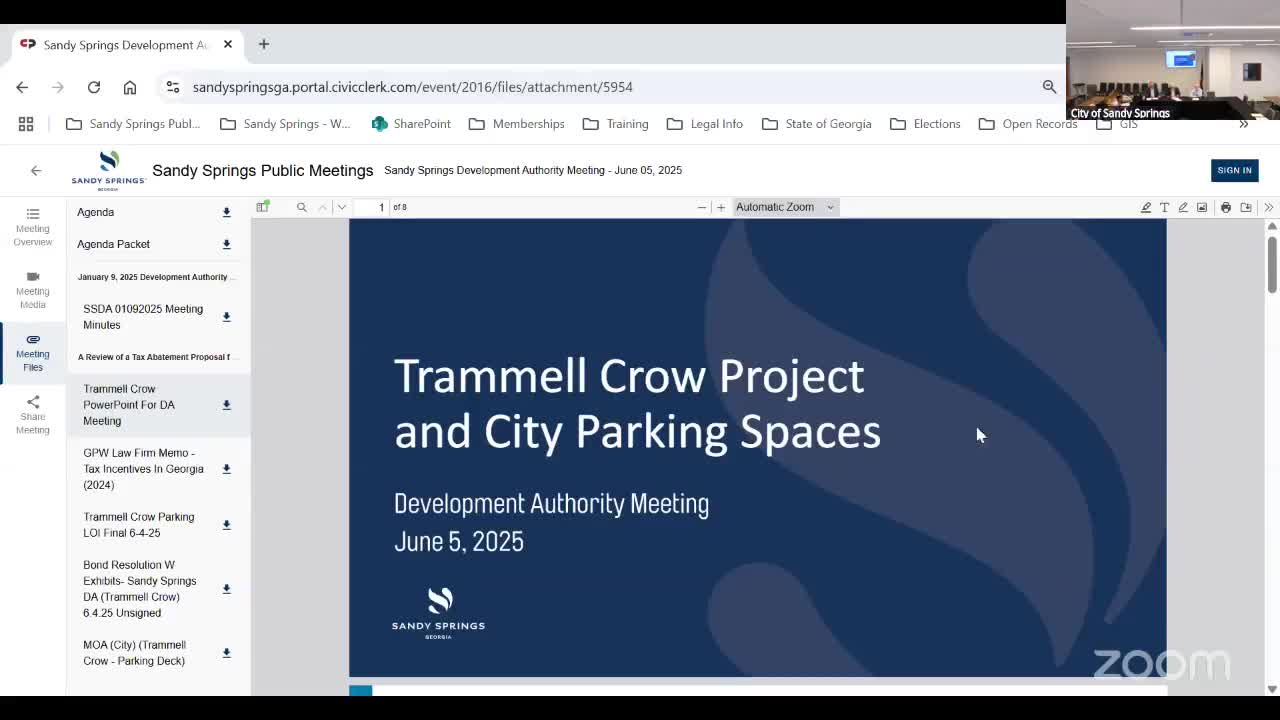The height and width of the screenshot is (720, 1280).
Task: Switch to the Meeting Media tab
Action: click(33, 289)
